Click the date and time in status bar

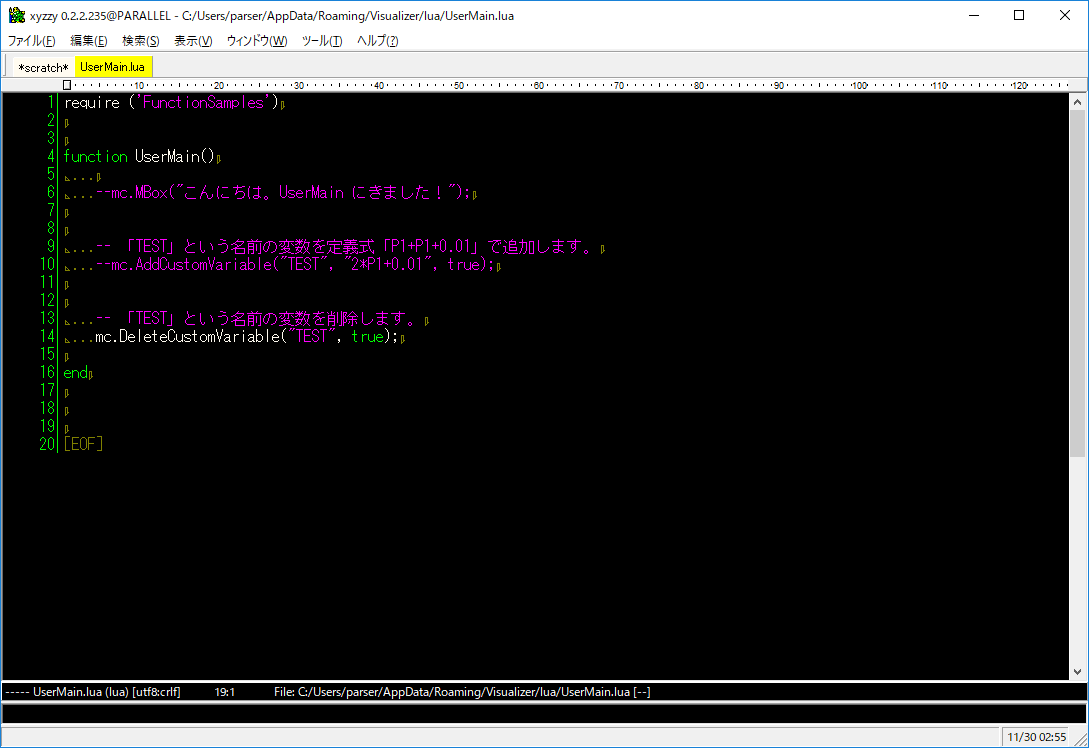(1037, 737)
